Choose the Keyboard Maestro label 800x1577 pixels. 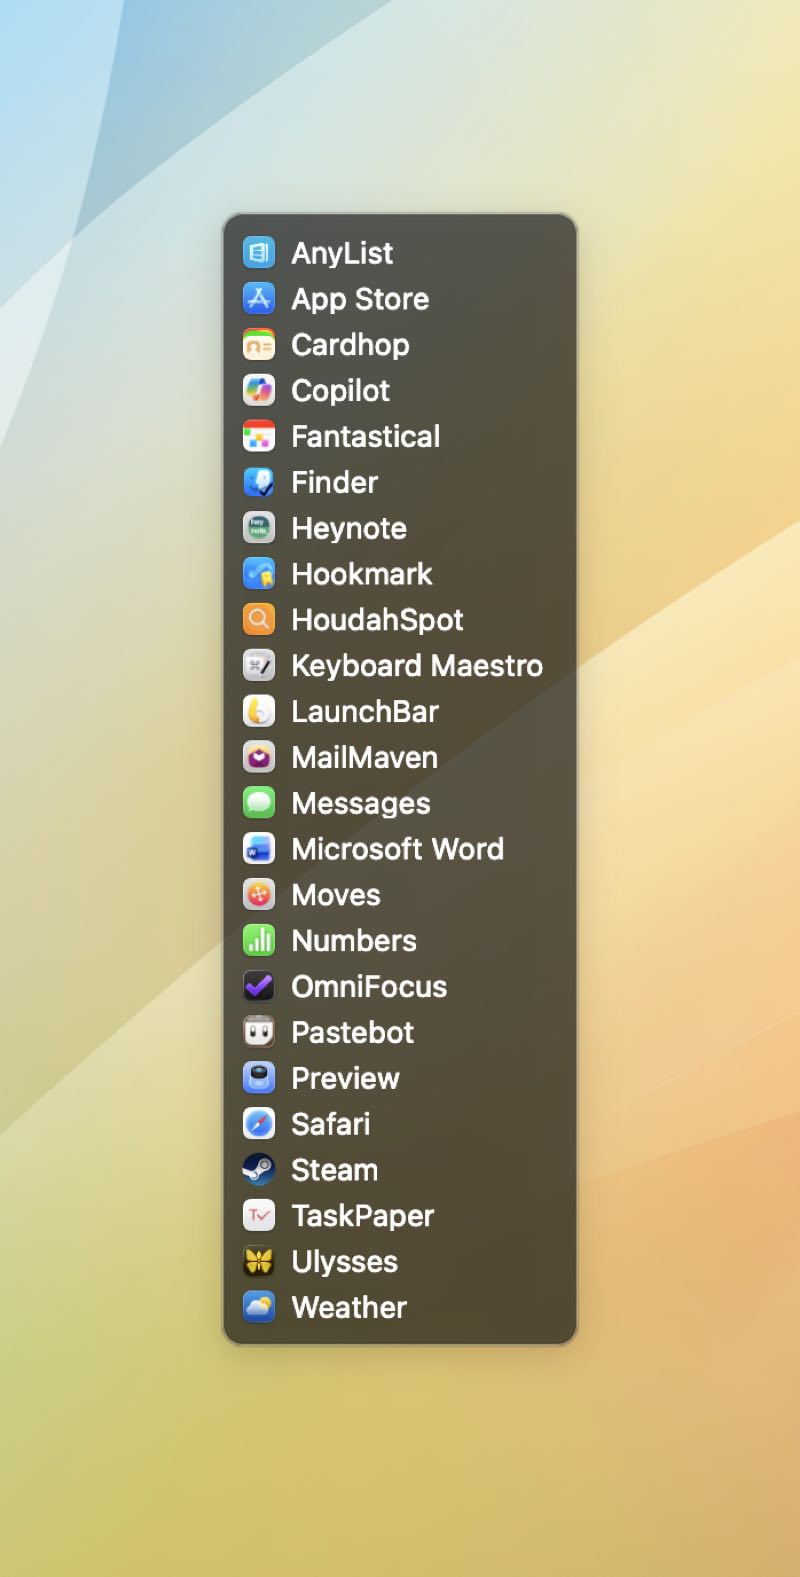417,667
